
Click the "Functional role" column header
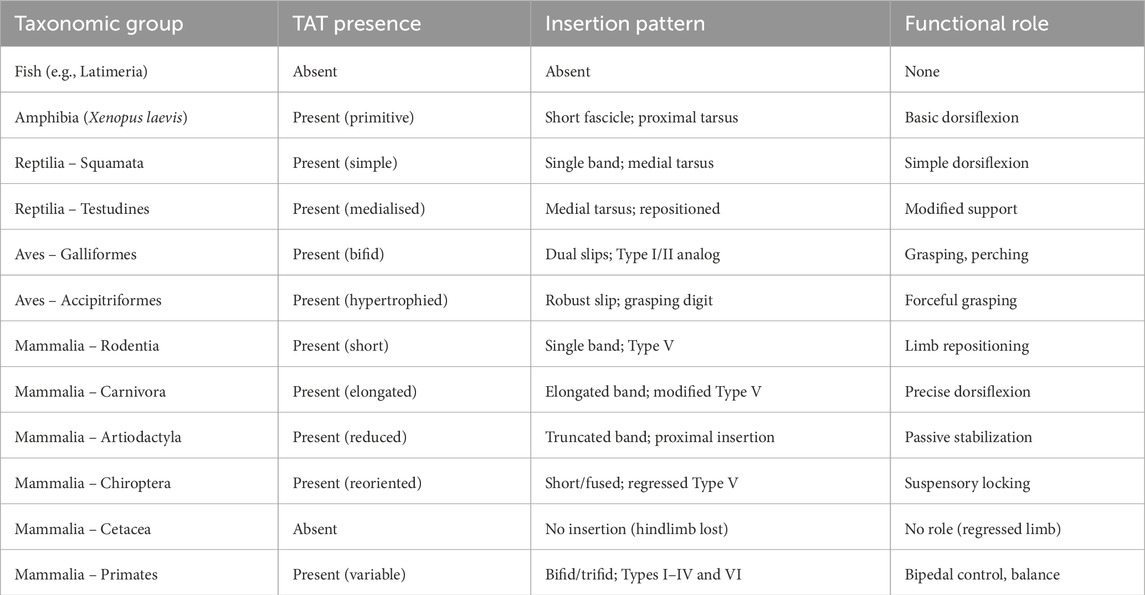(x=976, y=24)
